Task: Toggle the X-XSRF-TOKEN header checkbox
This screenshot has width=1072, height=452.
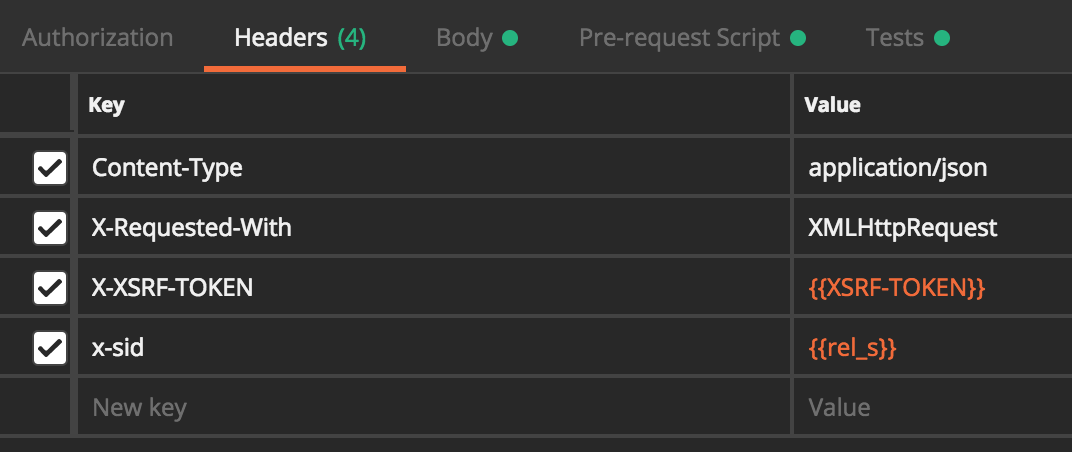Action: (50, 288)
